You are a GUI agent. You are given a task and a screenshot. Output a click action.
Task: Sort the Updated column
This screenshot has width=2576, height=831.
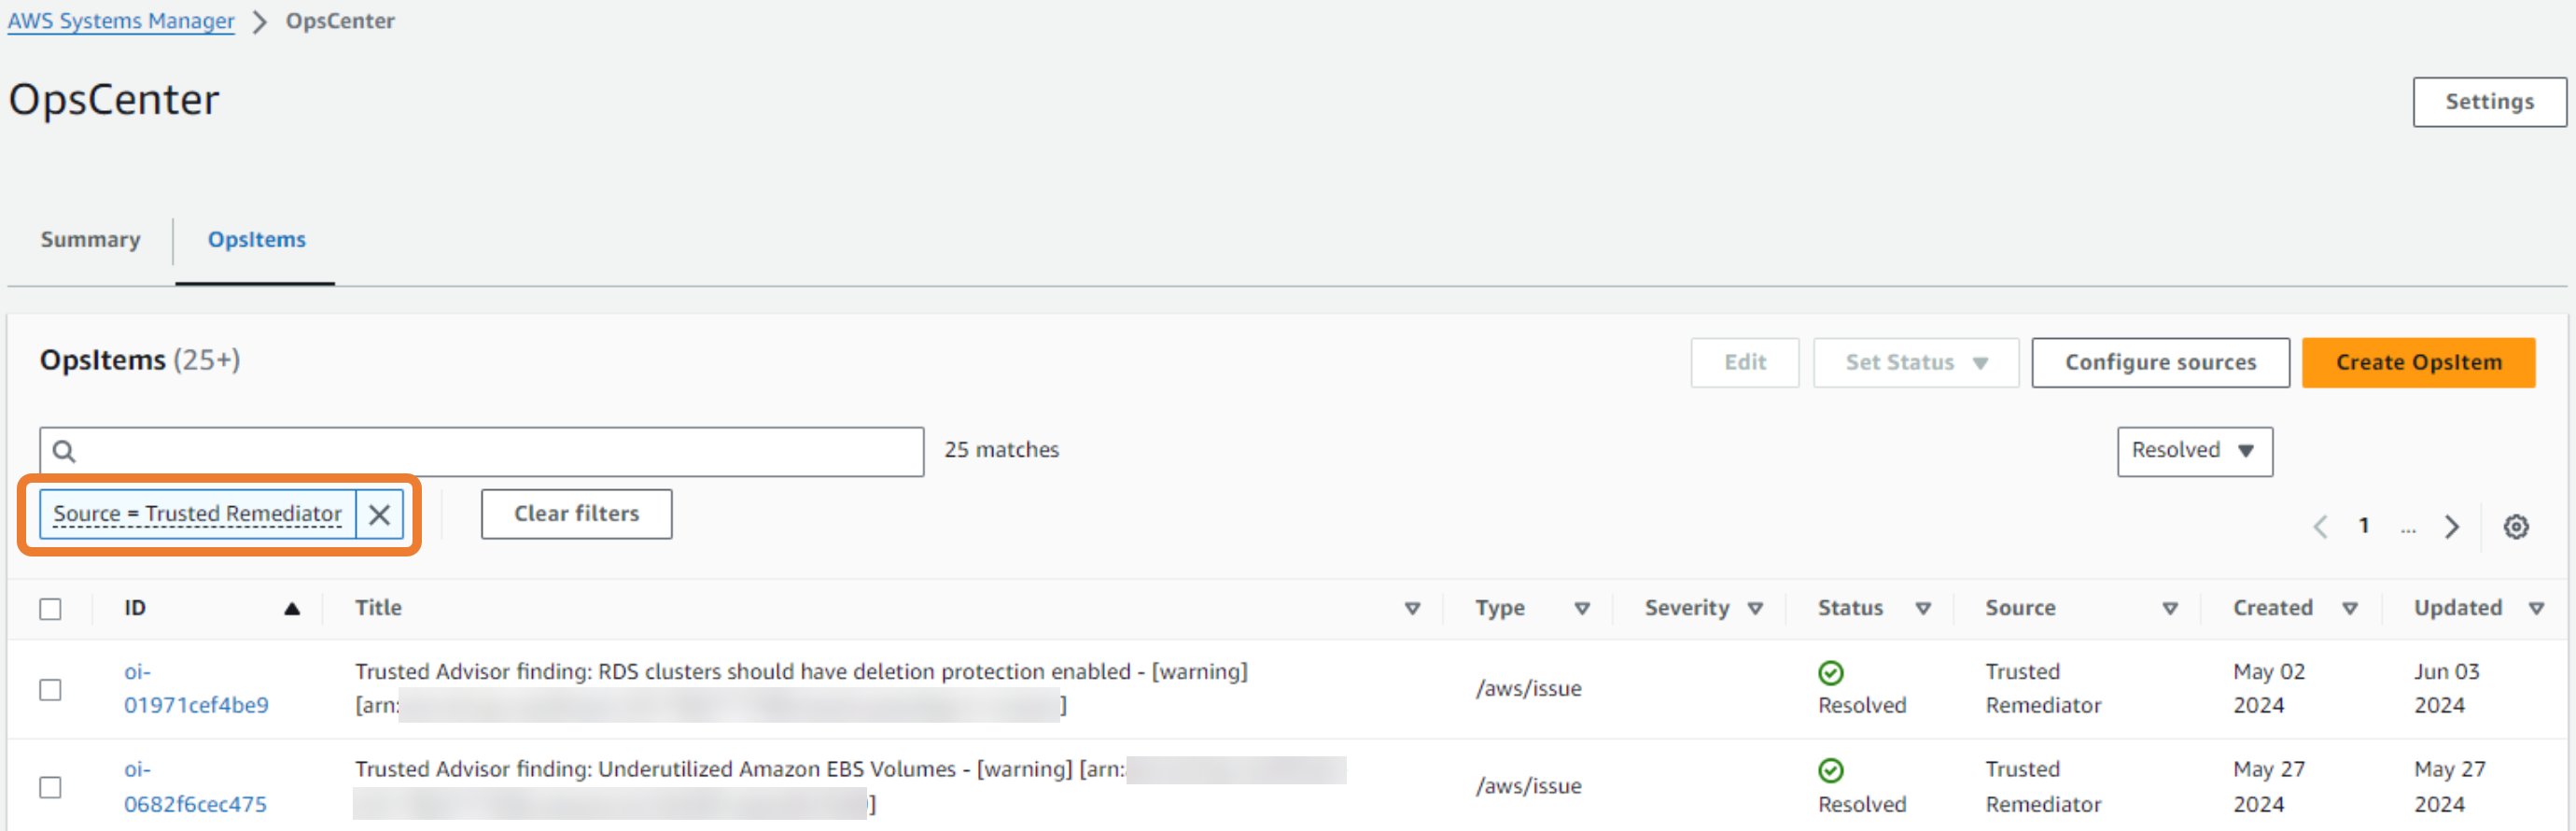(x=2535, y=608)
